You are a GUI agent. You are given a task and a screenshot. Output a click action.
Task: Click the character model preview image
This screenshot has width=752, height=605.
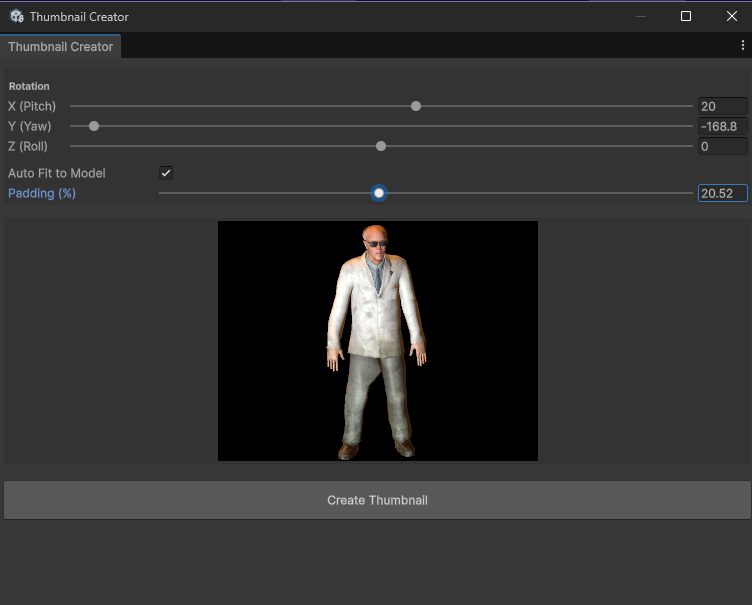[377, 341]
